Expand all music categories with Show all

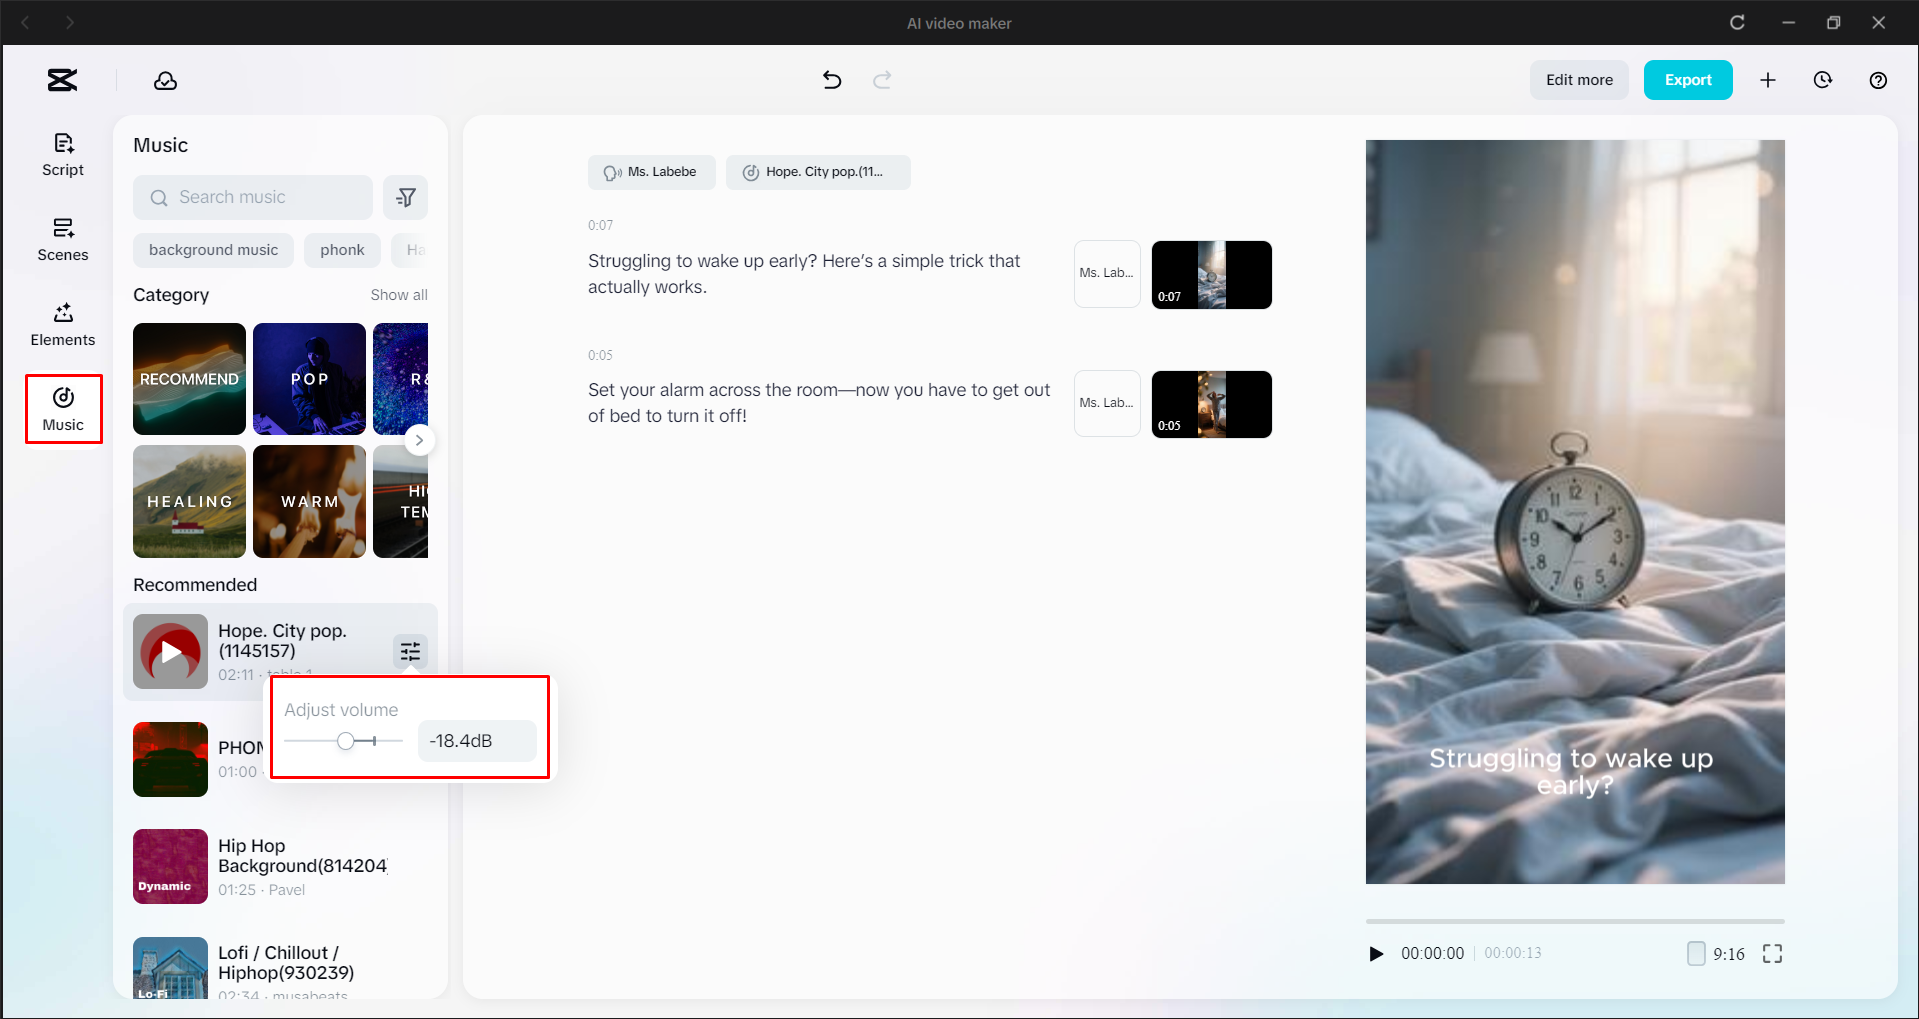tap(399, 294)
